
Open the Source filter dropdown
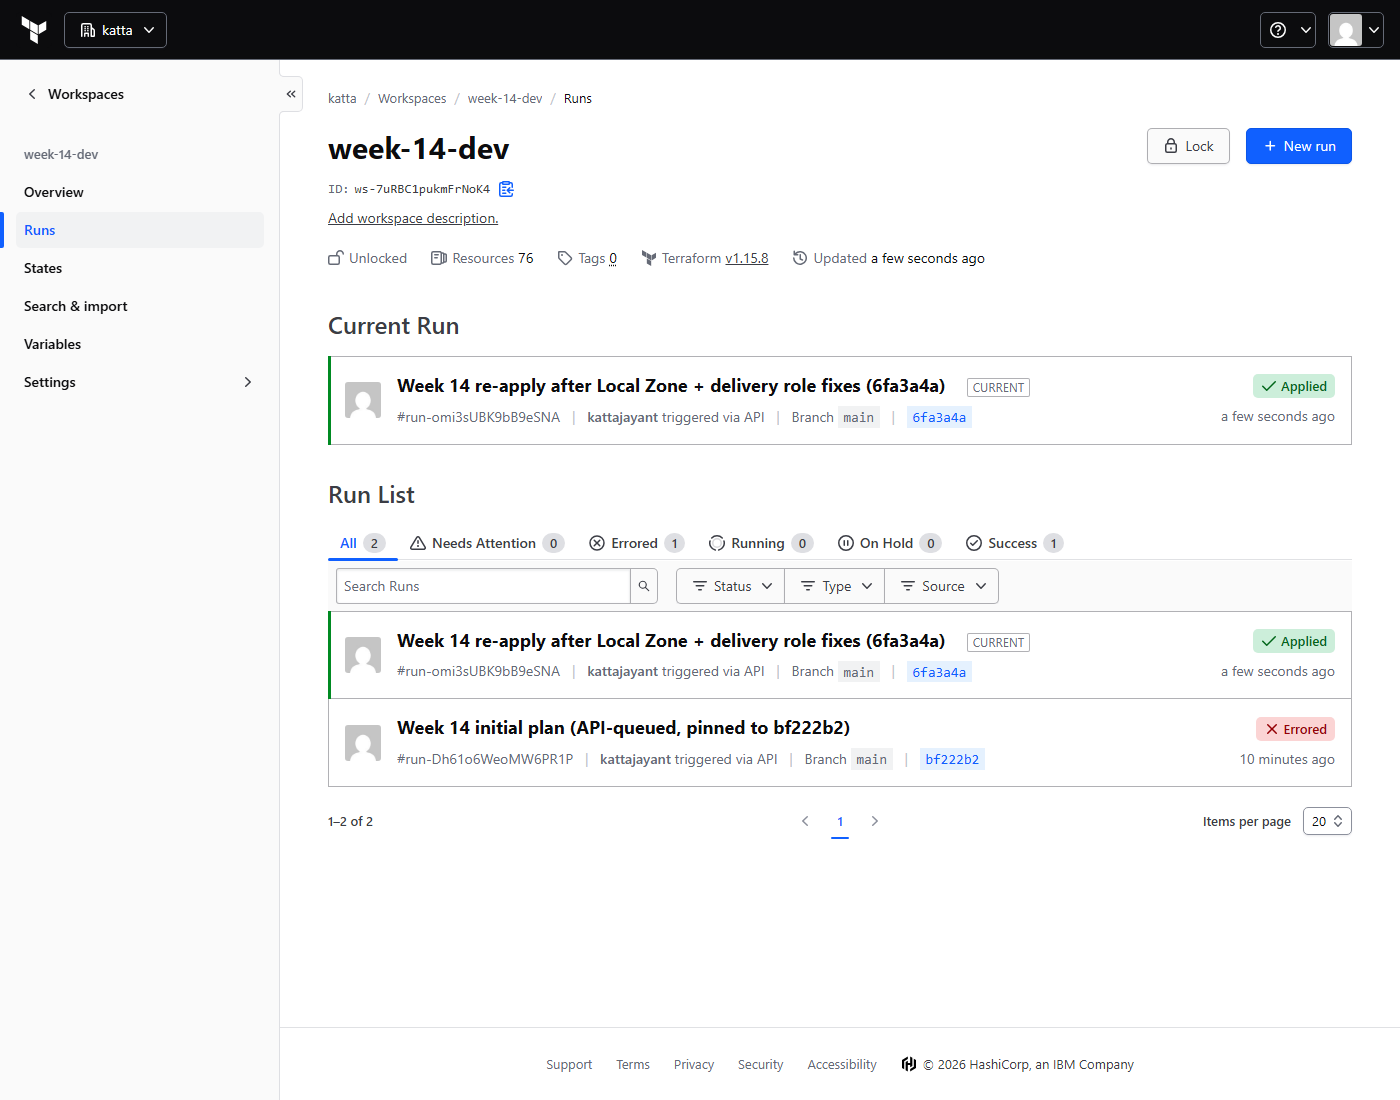point(942,586)
